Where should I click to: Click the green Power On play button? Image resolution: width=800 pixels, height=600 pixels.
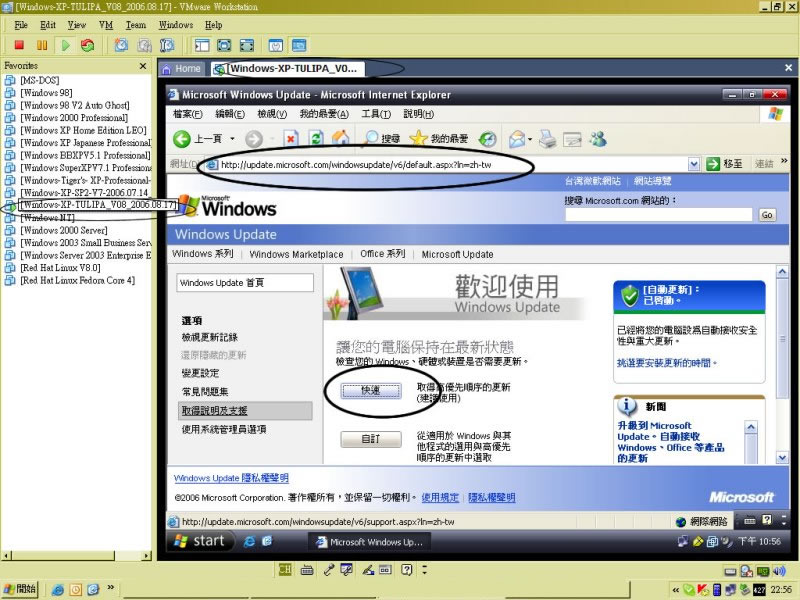(x=65, y=45)
